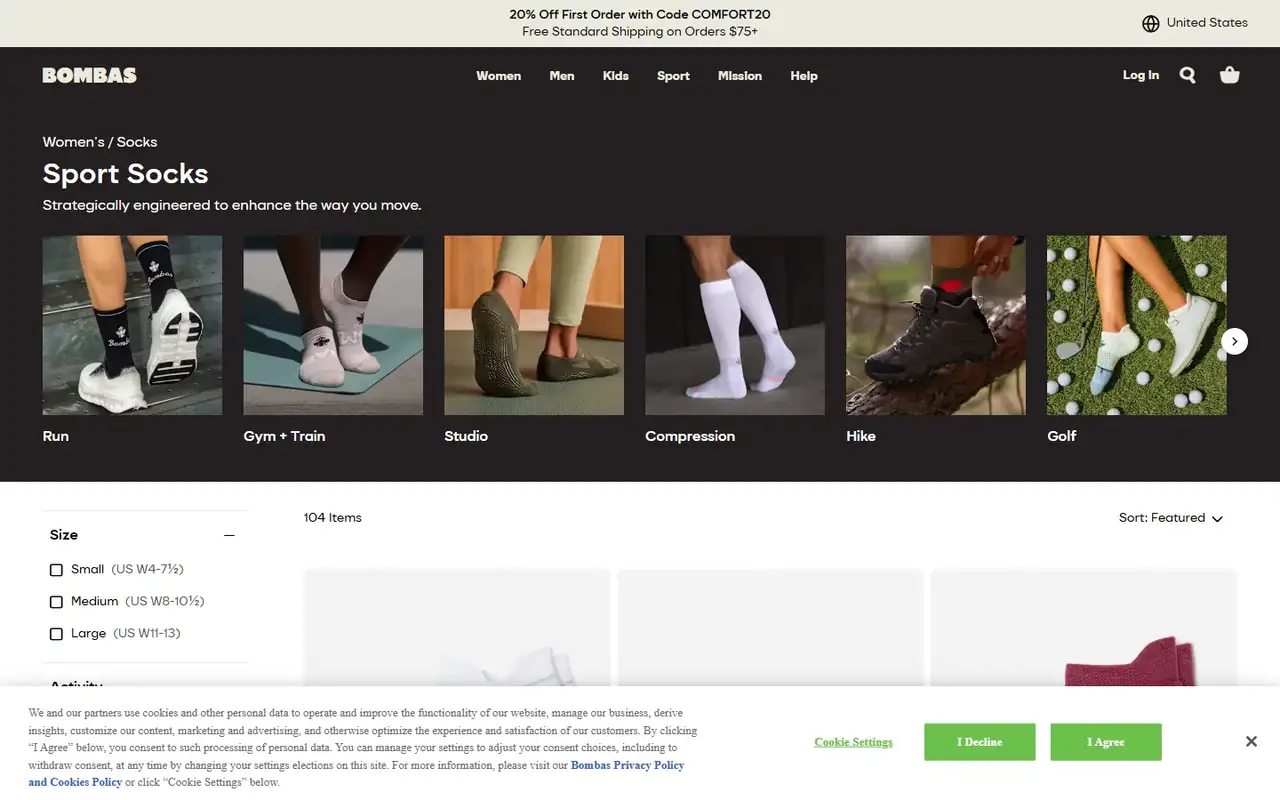
Task: Click the I Decline cookie button
Action: [x=979, y=742]
